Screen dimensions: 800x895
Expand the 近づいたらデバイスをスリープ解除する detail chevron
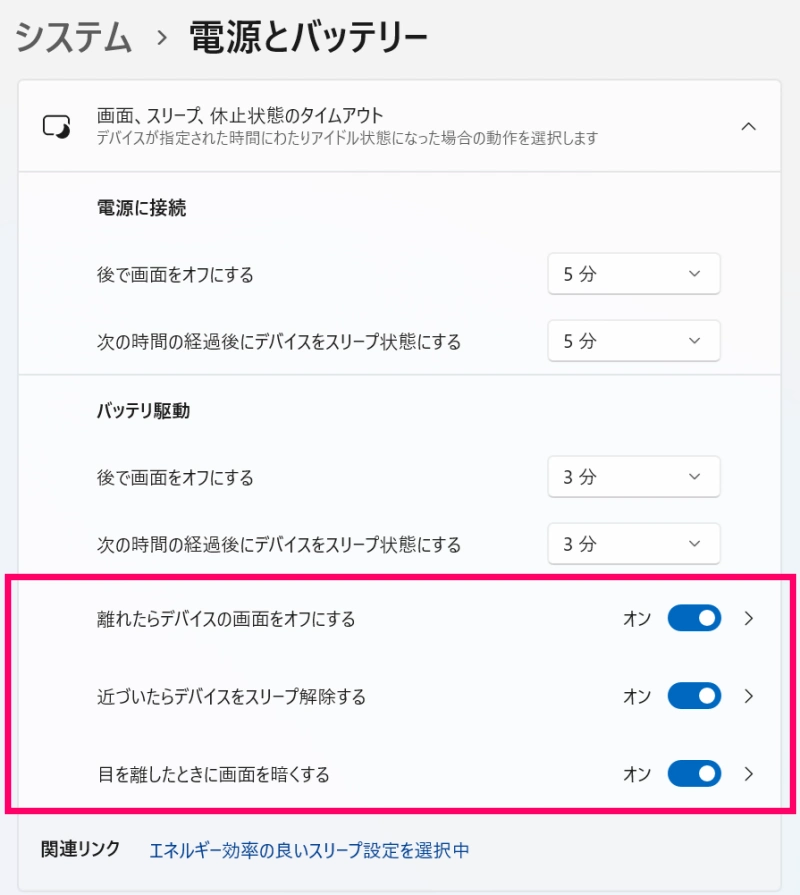pos(748,696)
